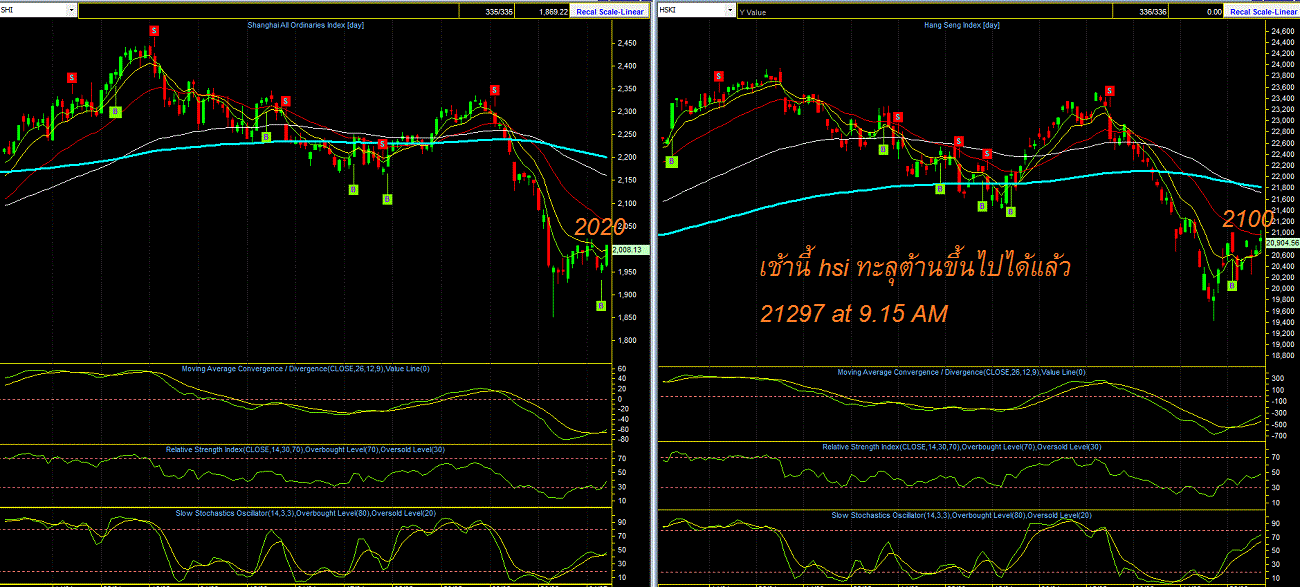Click the 2,008.13 last-price label
This screenshot has width=1300, height=587.
pos(631,250)
